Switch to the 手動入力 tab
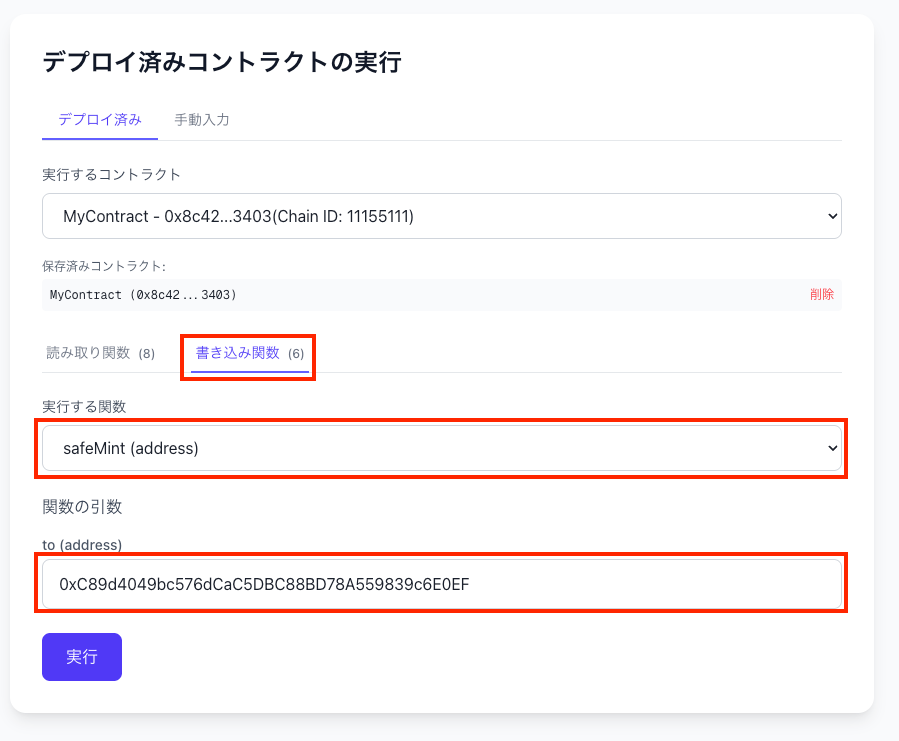 (x=202, y=120)
